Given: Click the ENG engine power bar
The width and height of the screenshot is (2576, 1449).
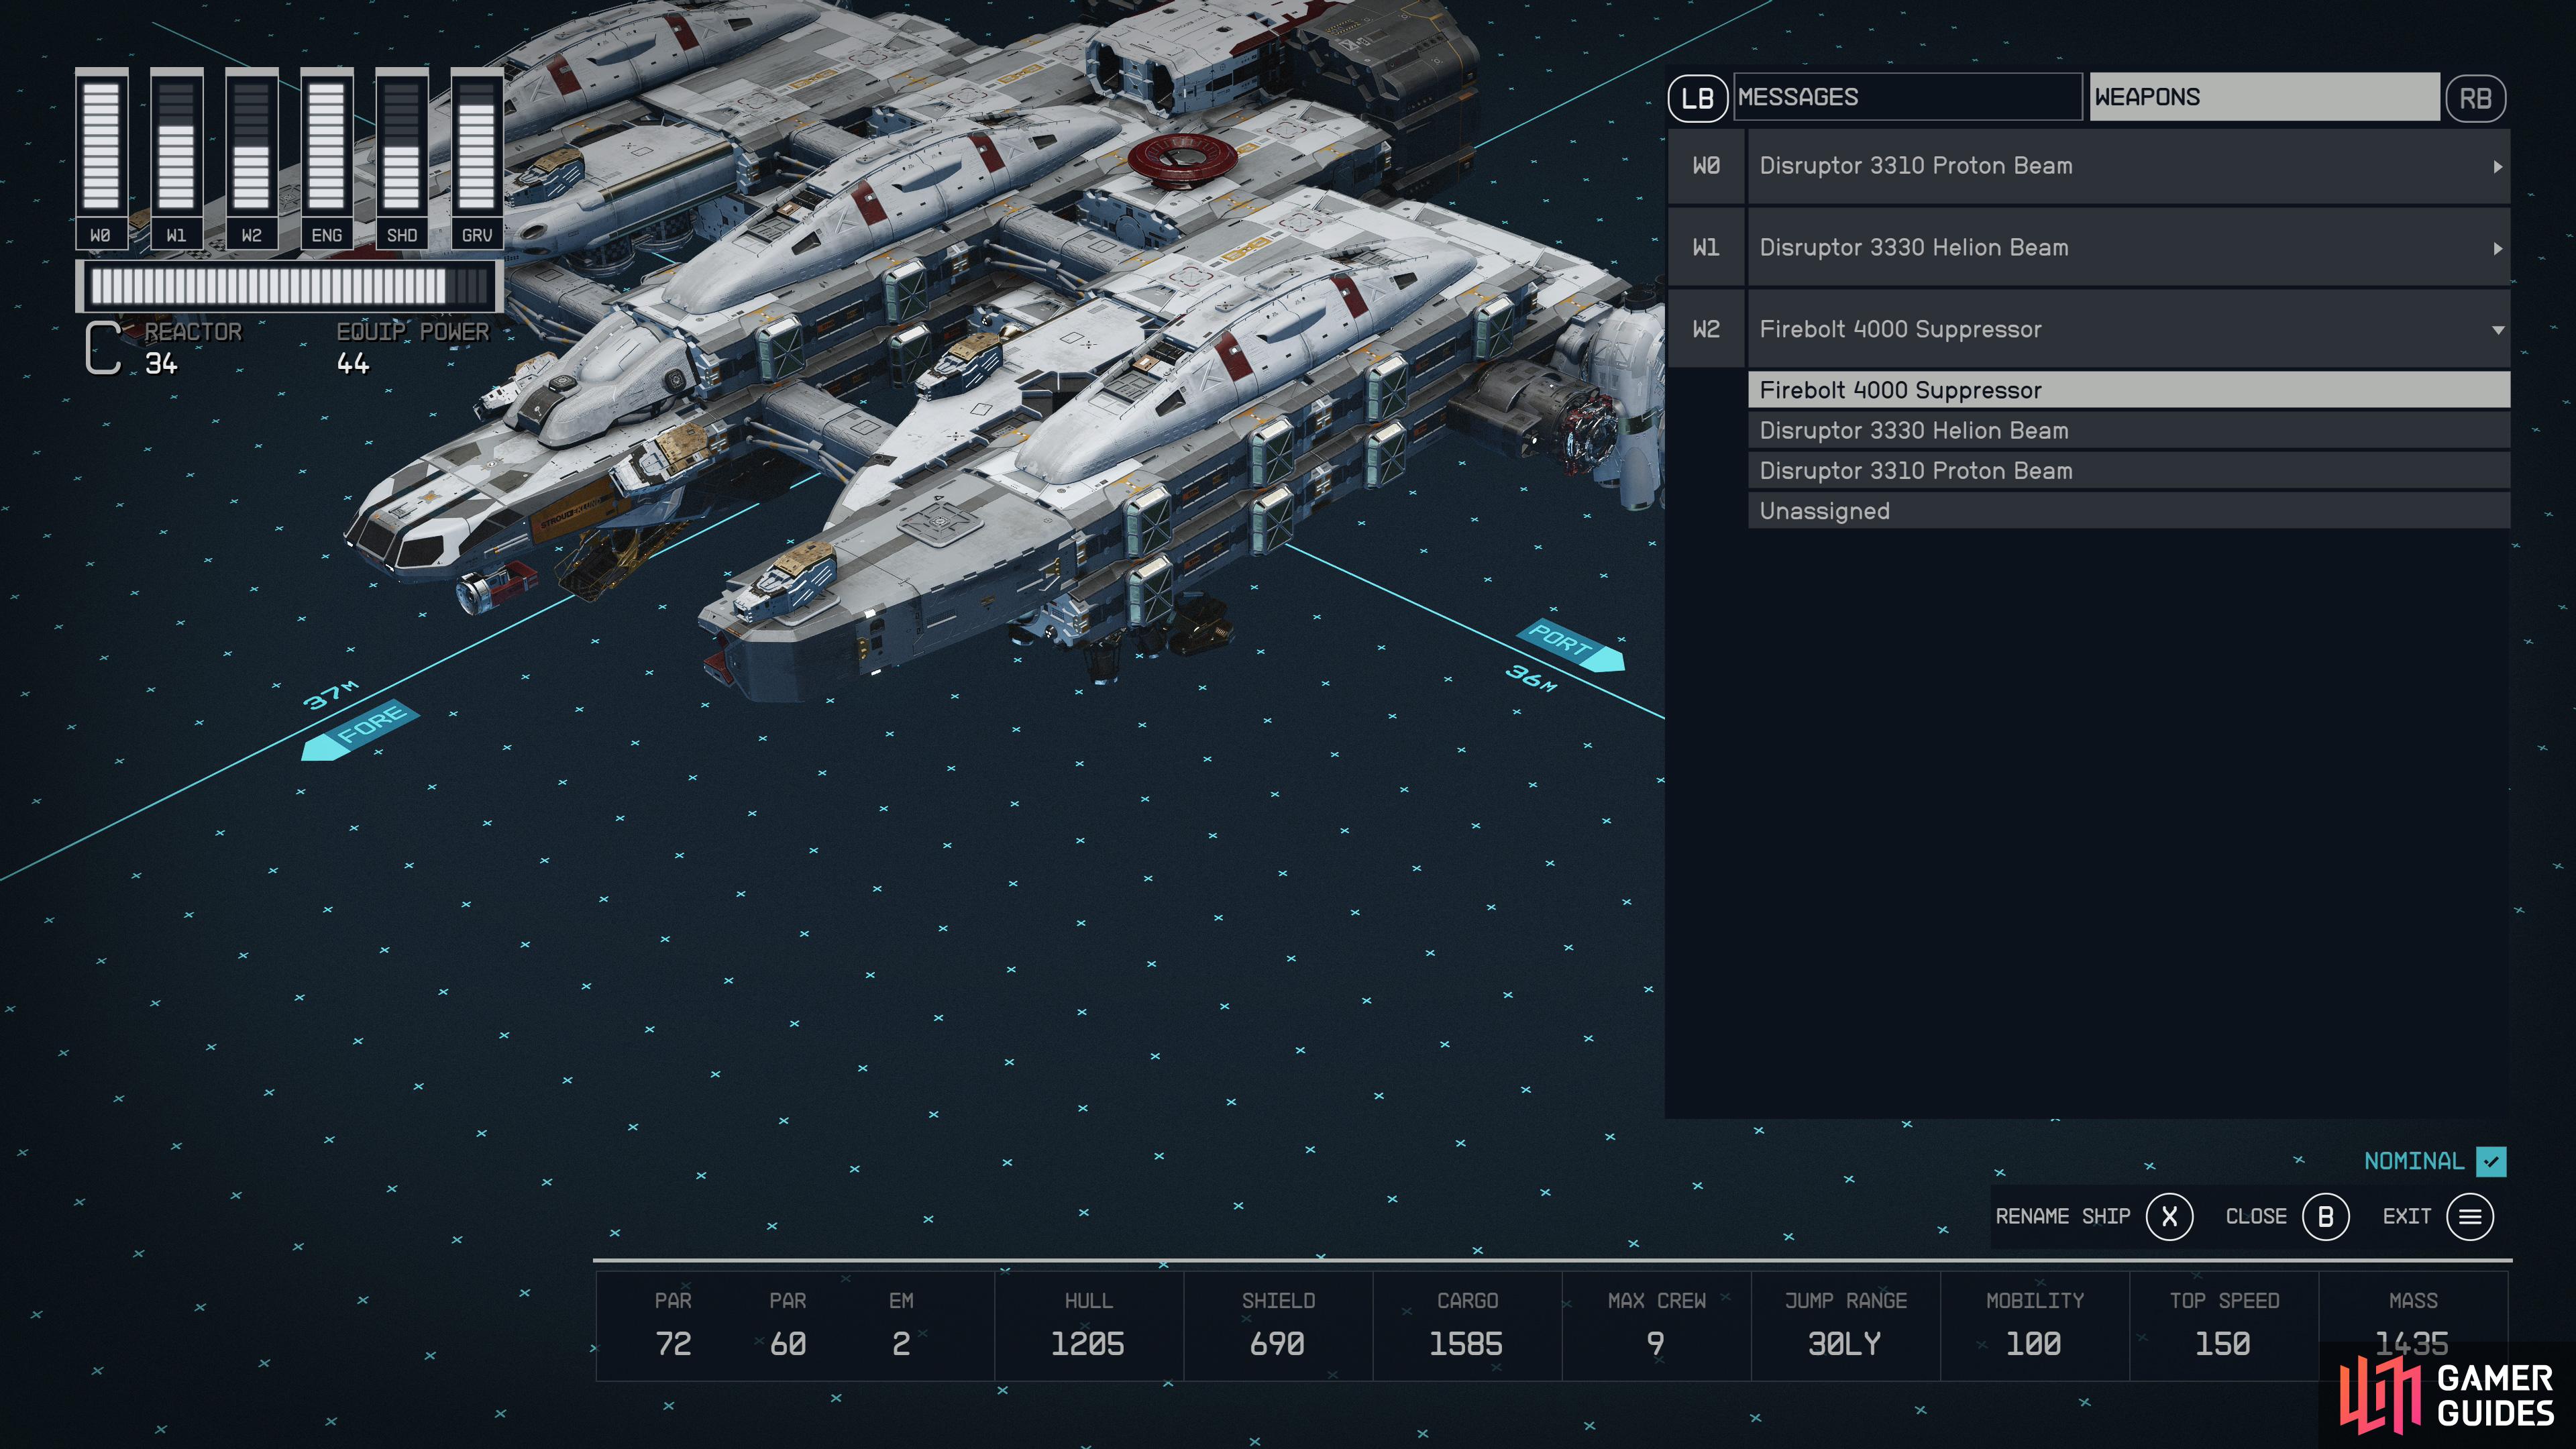Looking at the screenshot, I should [327, 145].
